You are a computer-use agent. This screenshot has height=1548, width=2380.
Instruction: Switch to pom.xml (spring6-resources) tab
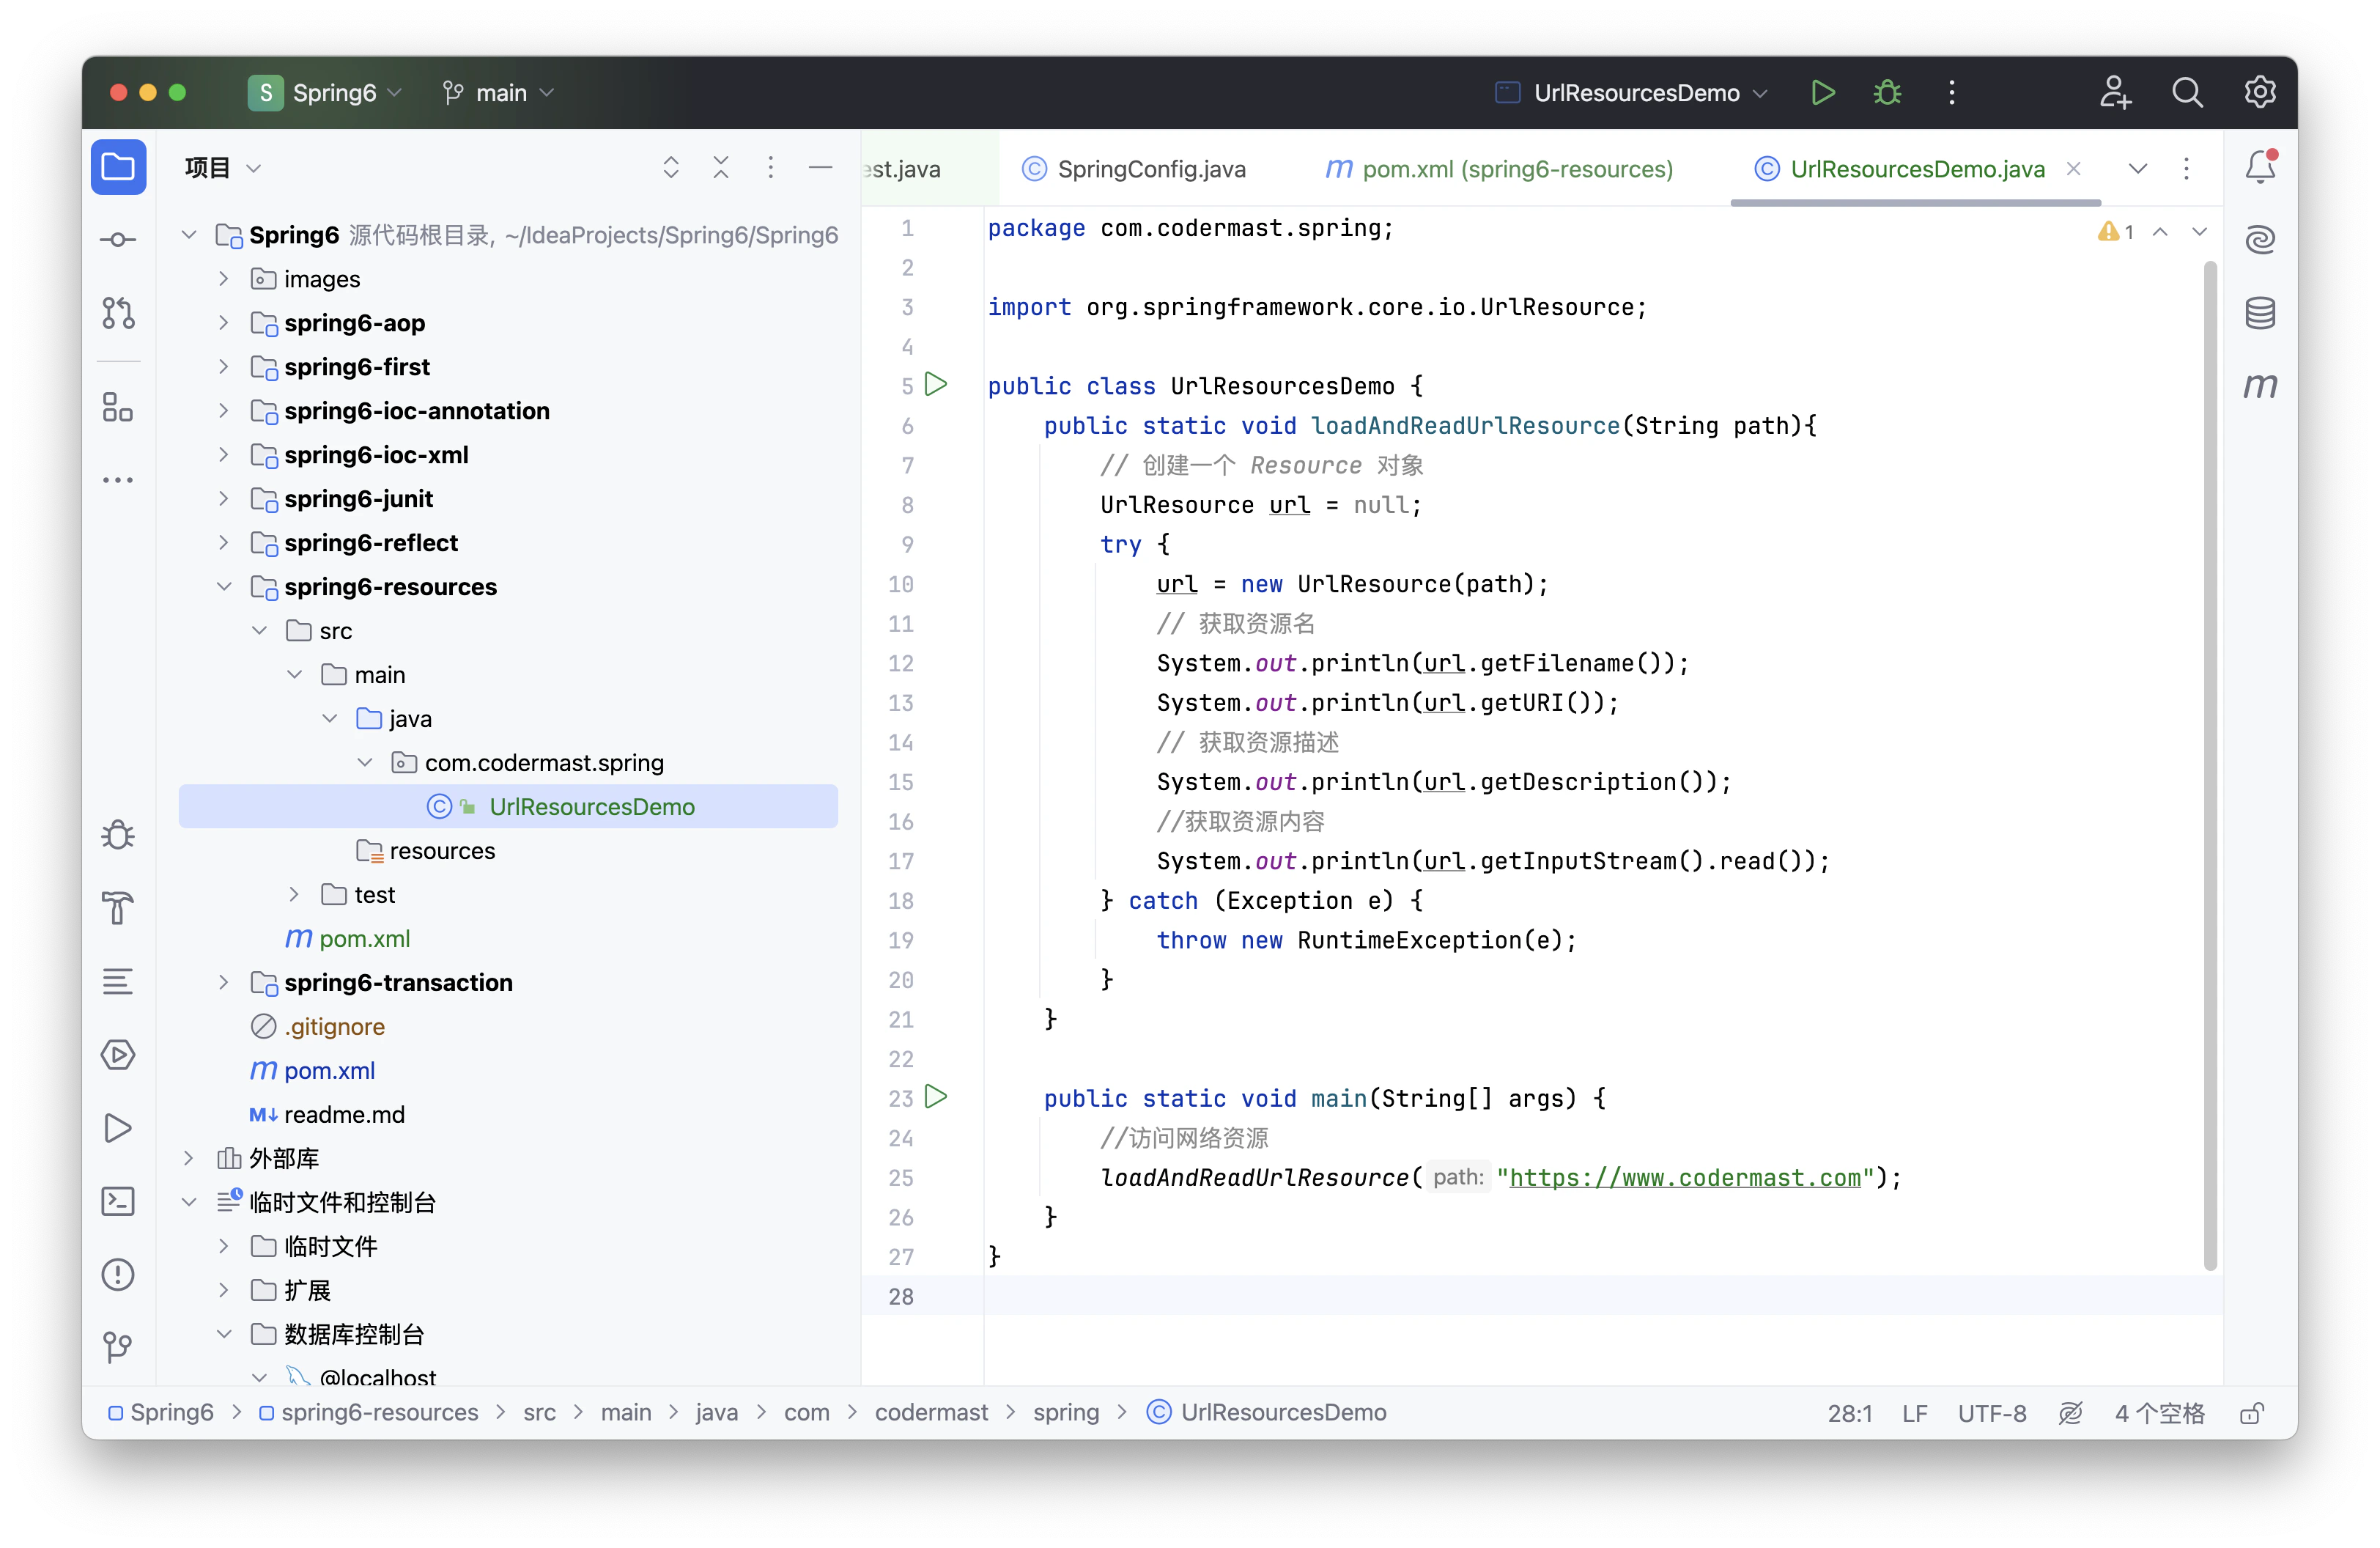(1500, 169)
